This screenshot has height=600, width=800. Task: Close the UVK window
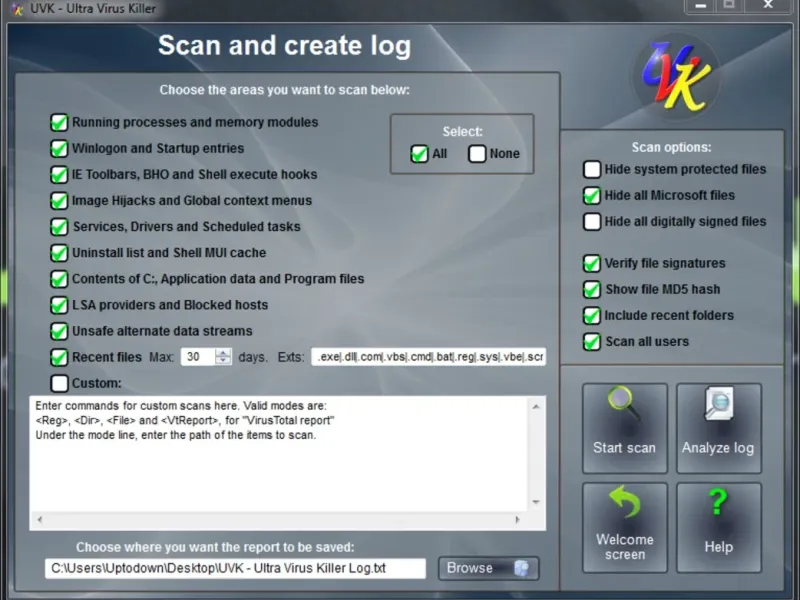768,6
